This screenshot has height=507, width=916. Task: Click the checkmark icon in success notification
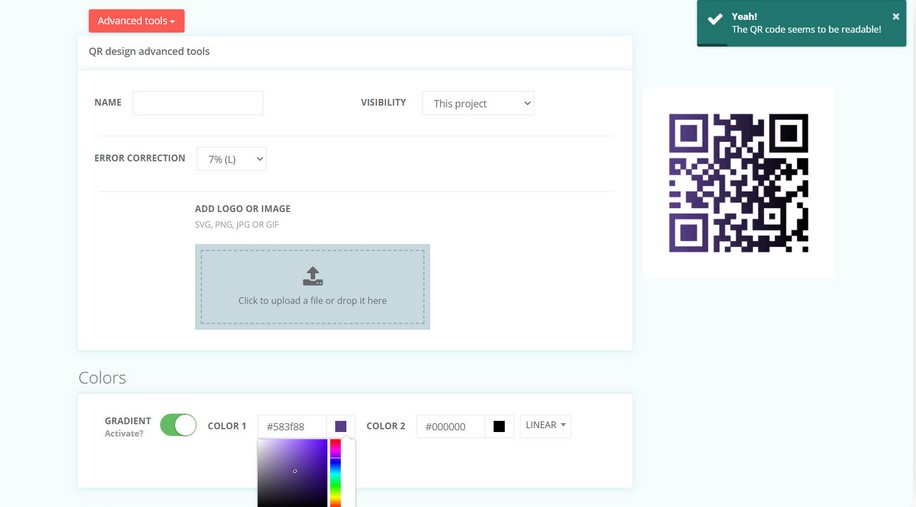[x=715, y=19]
